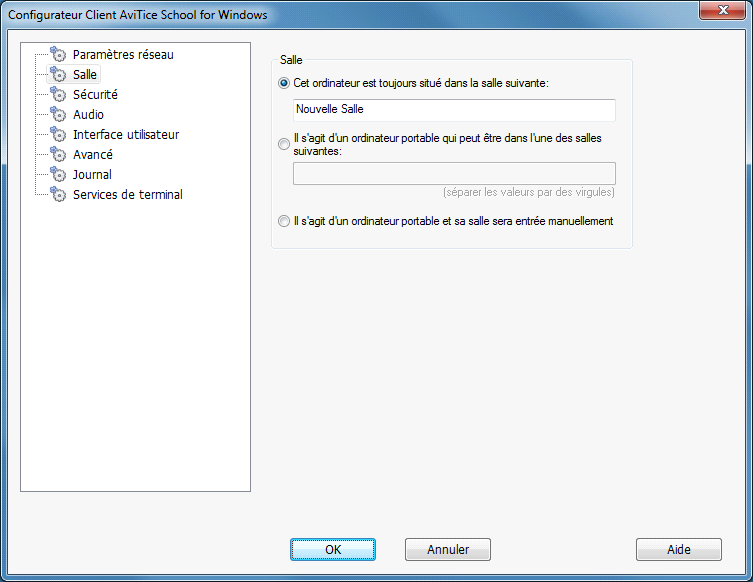The height and width of the screenshot is (582, 753).
Task: Go to Interface utilisateur settings
Action: click(x=126, y=135)
